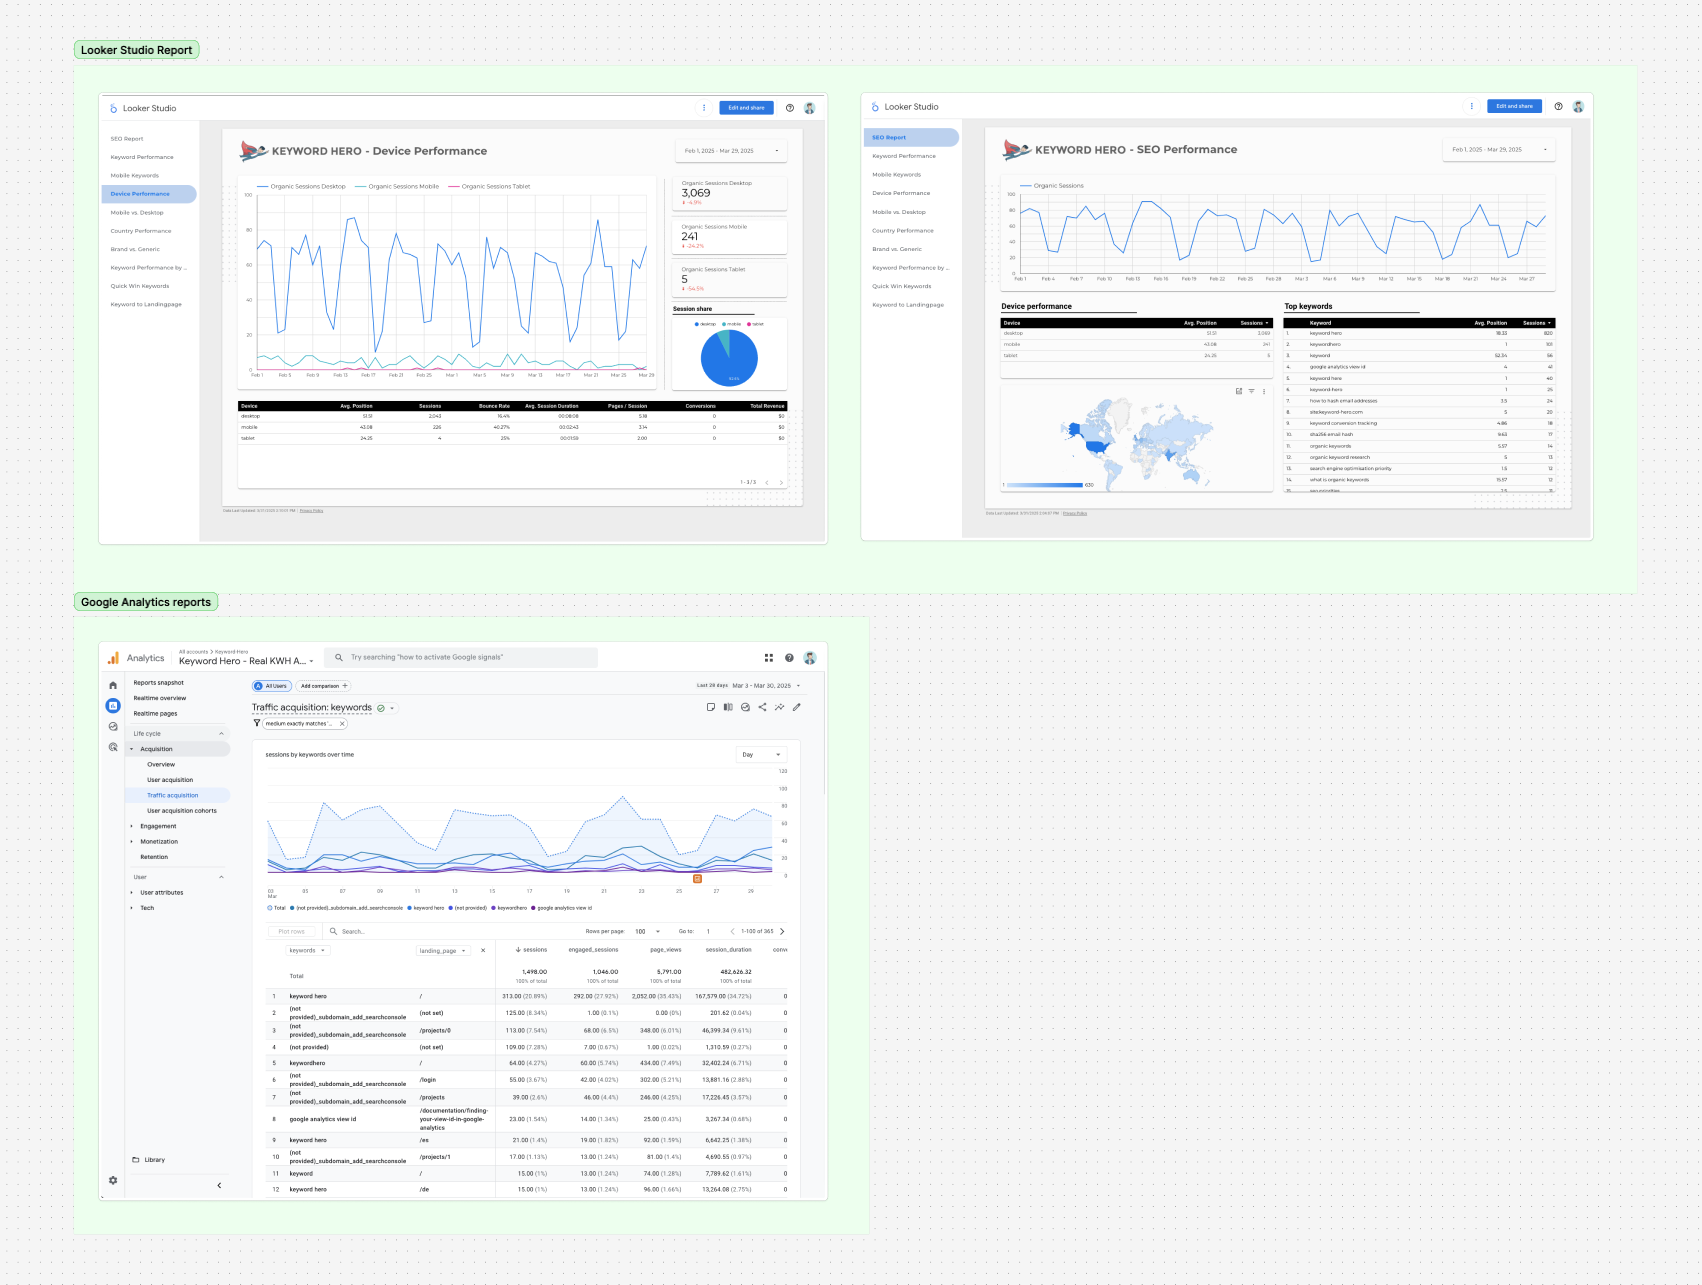This screenshot has width=1702, height=1285.
Task: Open the Analytics help icon
Action: click(x=789, y=658)
